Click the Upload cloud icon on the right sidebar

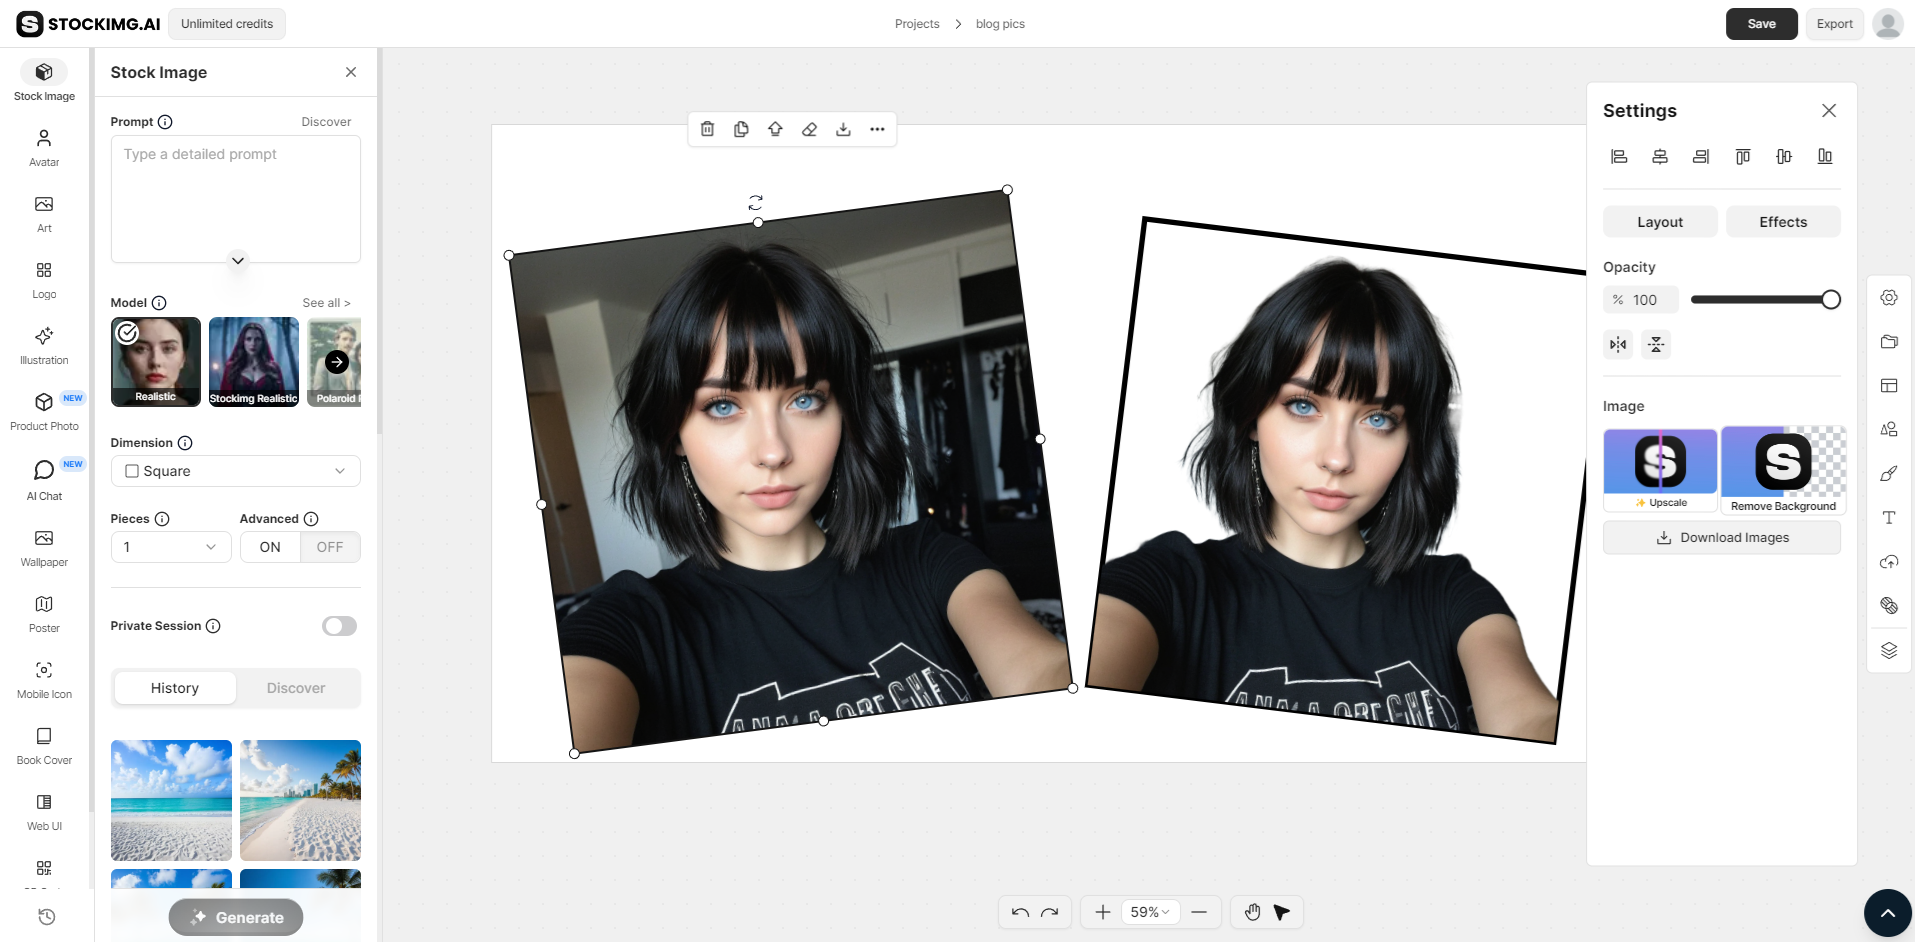click(1889, 562)
